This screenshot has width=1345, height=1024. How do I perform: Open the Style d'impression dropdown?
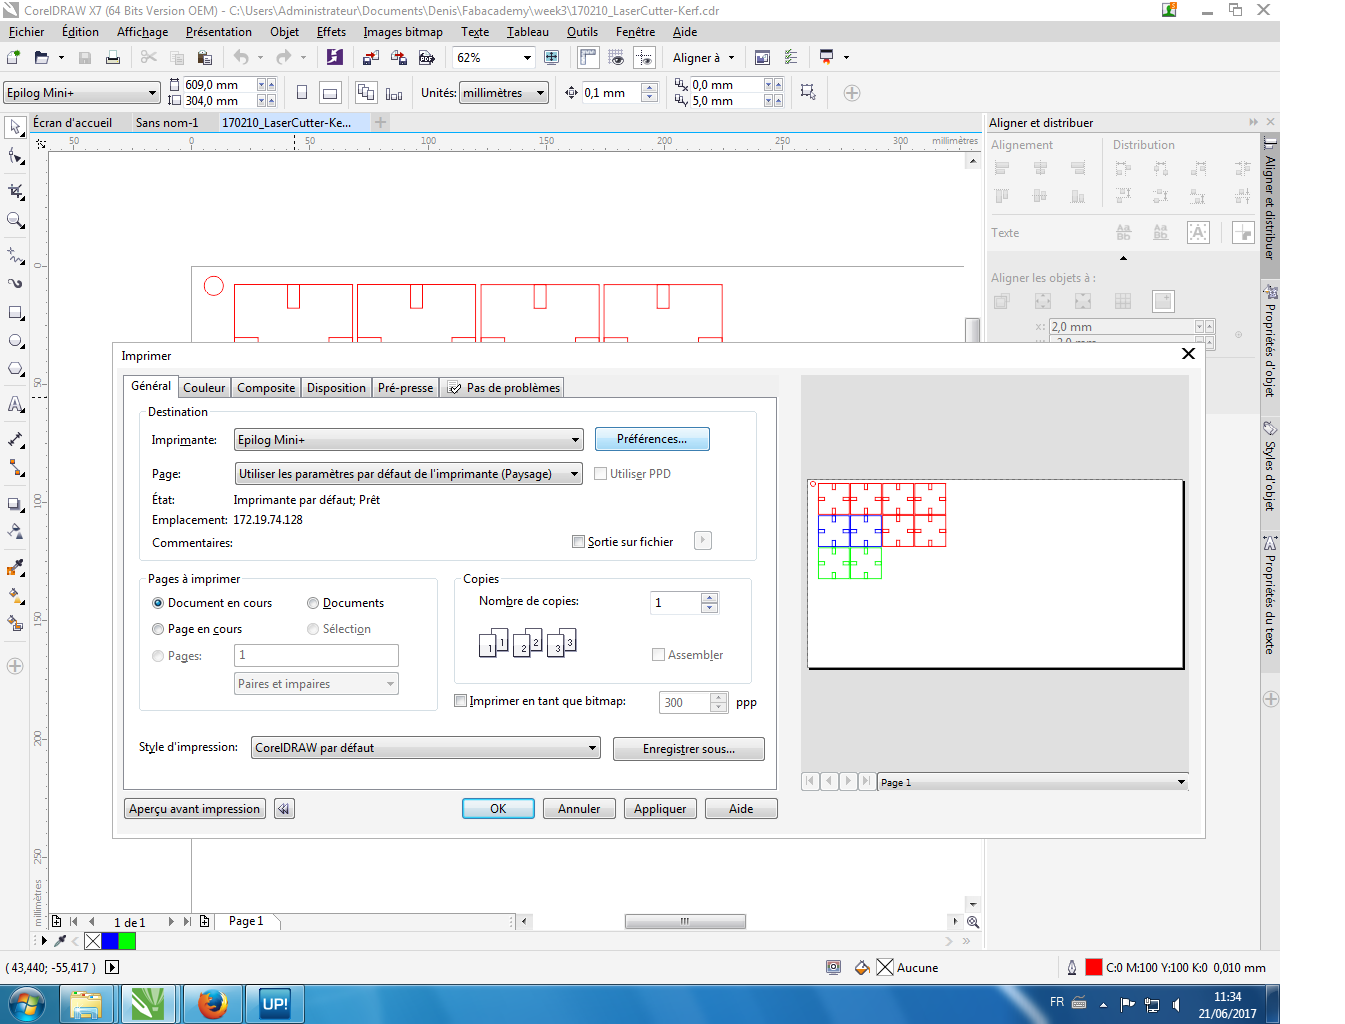click(x=425, y=748)
